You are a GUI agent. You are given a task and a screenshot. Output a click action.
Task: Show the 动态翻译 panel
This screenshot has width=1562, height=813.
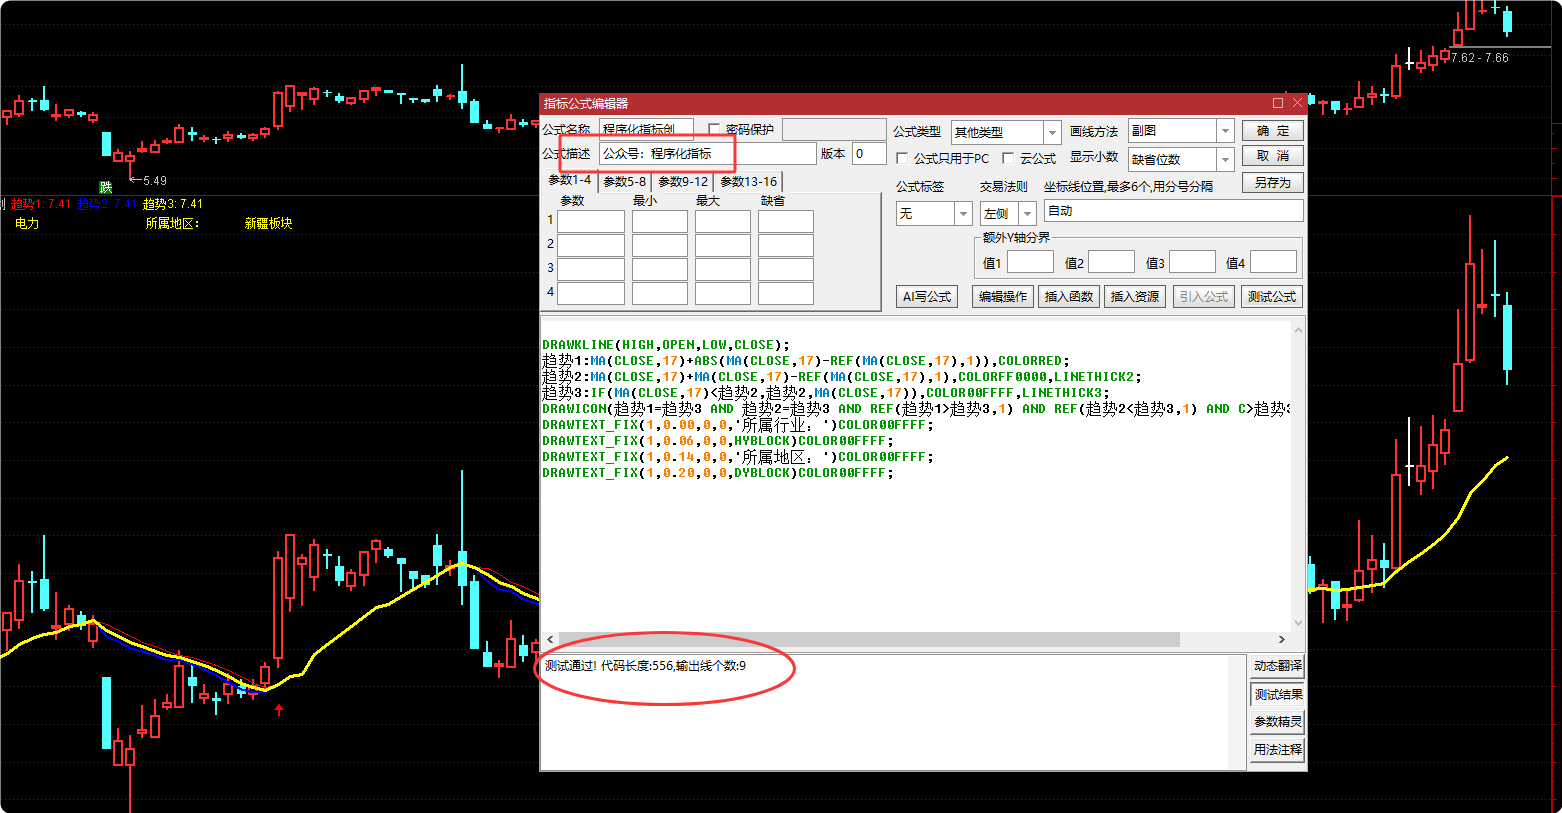(x=1277, y=666)
